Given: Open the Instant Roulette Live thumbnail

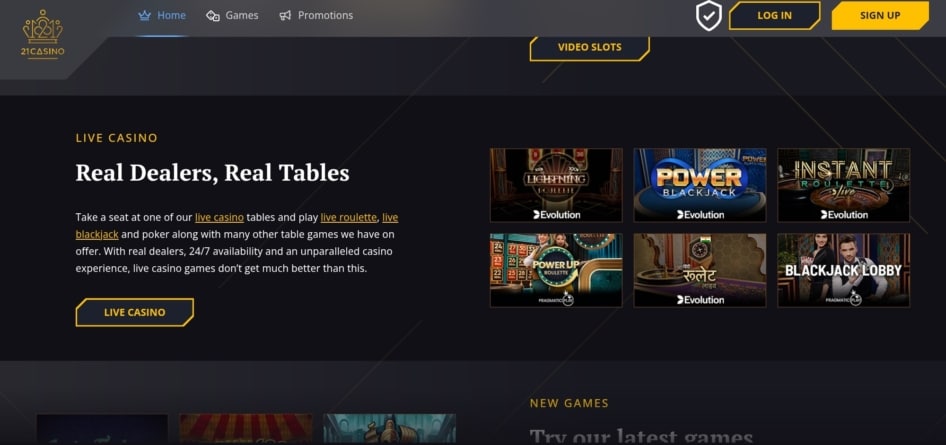Looking at the screenshot, I should point(843,185).
